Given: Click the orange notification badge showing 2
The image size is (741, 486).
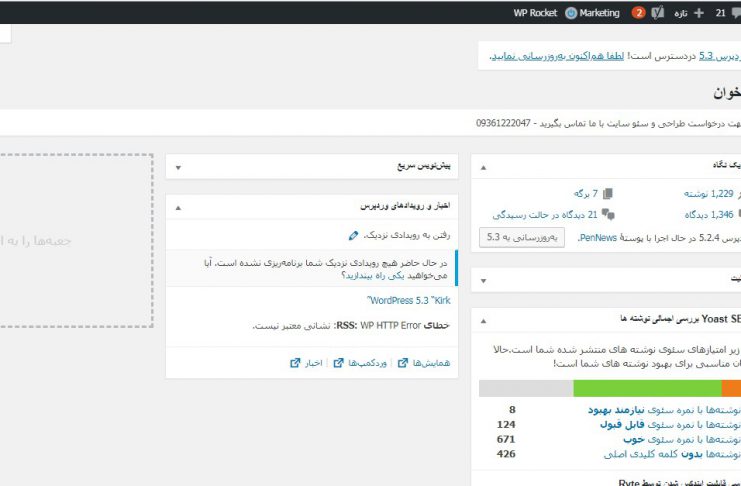Looking at the screenshot, I should pyautogui.click(x=638, y=13).
